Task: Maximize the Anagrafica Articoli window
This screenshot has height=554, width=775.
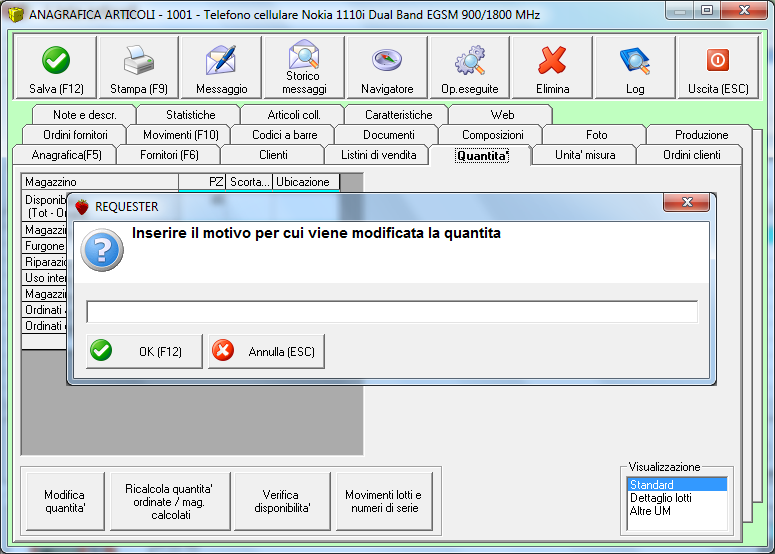Action: pos(707,10)
